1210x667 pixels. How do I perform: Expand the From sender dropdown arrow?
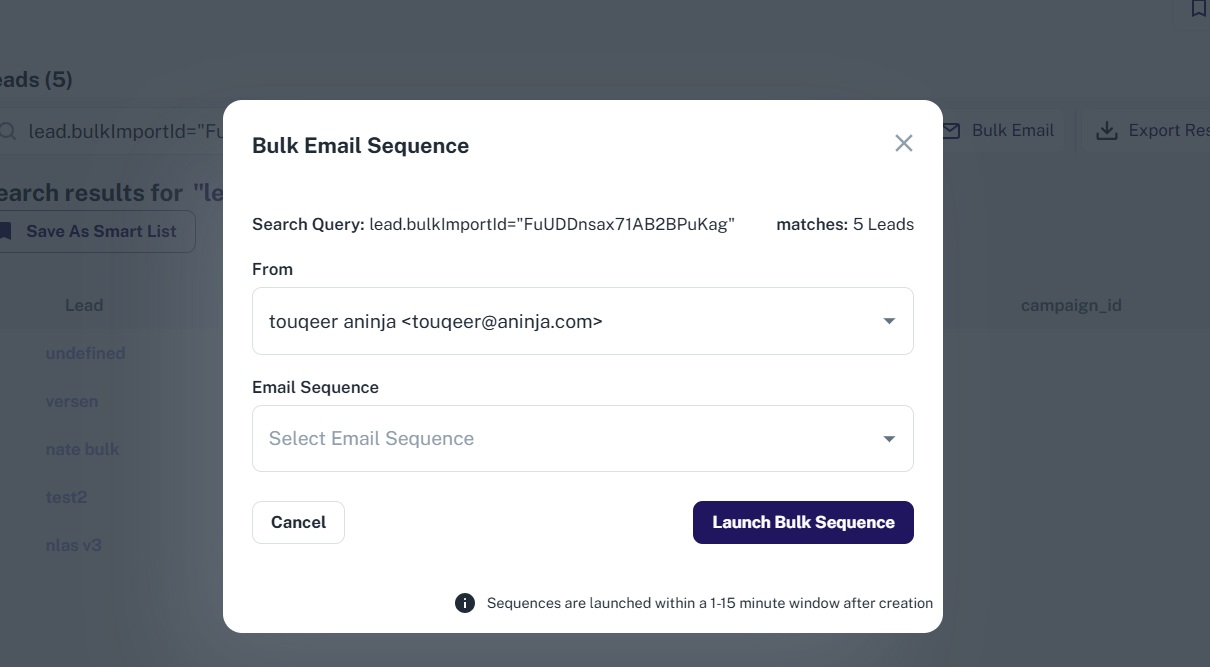pyautogui.click(x=889, y=321)
